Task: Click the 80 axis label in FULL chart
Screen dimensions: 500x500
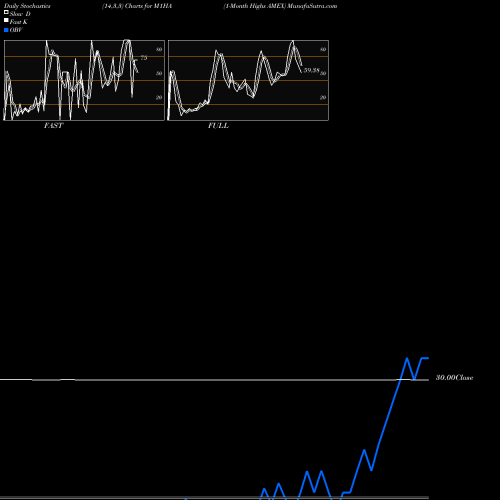Action: coord(323,49)
